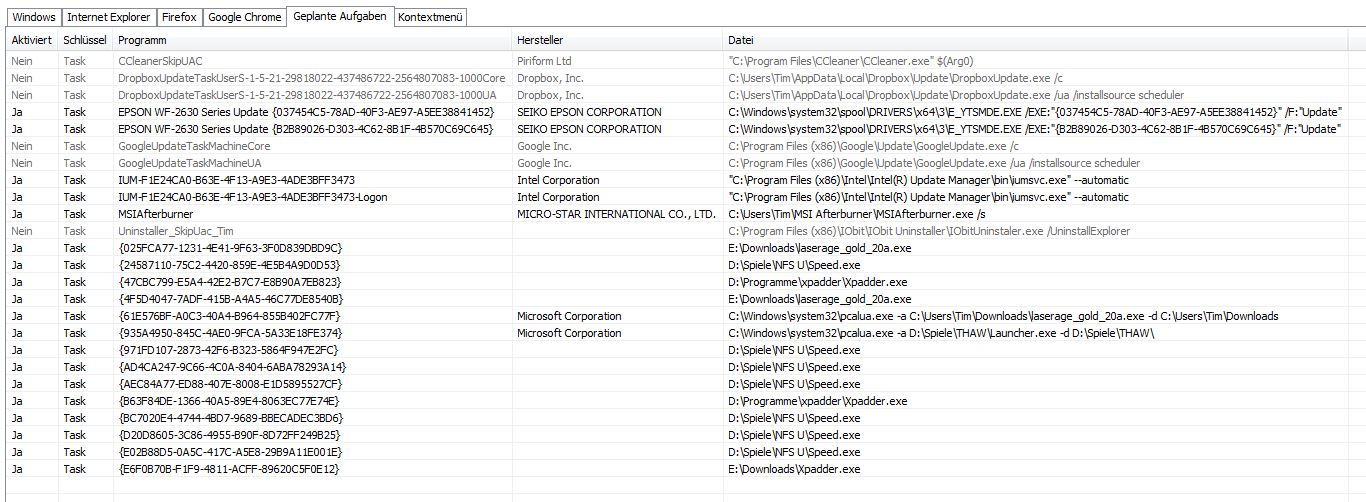Image resolution: width=1366 pixels, height=502 pixels.
Task: Select task {971FD107-2873-42F6-B323-5864F947E2FC}
Action: (x=686, y=349)
